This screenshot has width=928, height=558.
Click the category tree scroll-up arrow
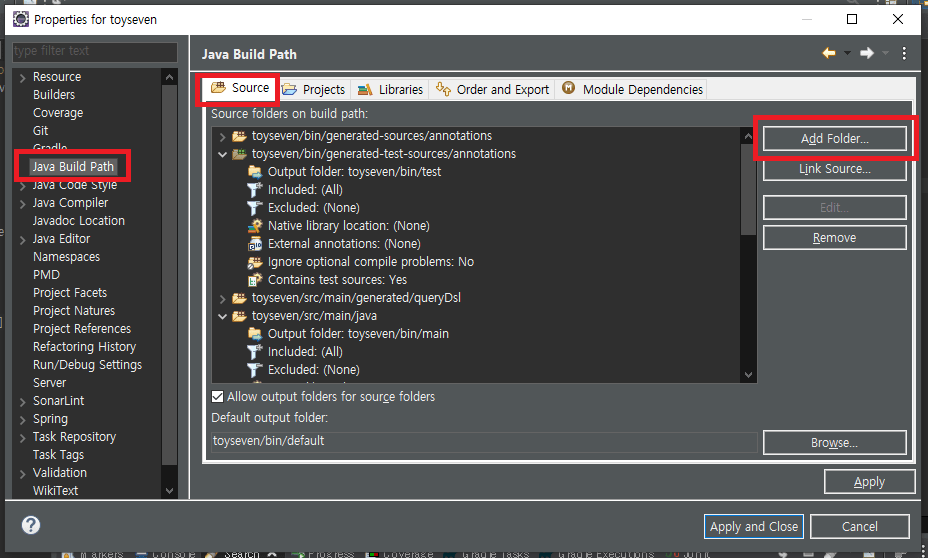169,77
